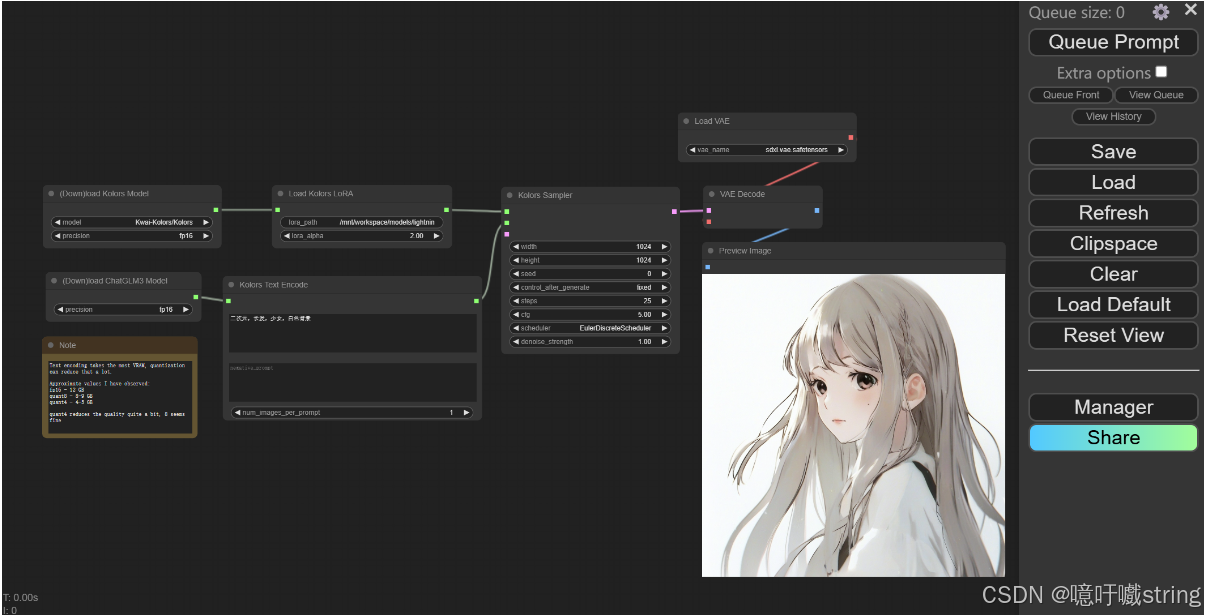This screenshot has height=615, width=1205.
Task: Open the View Queue list
Action: pos(1156,95)
